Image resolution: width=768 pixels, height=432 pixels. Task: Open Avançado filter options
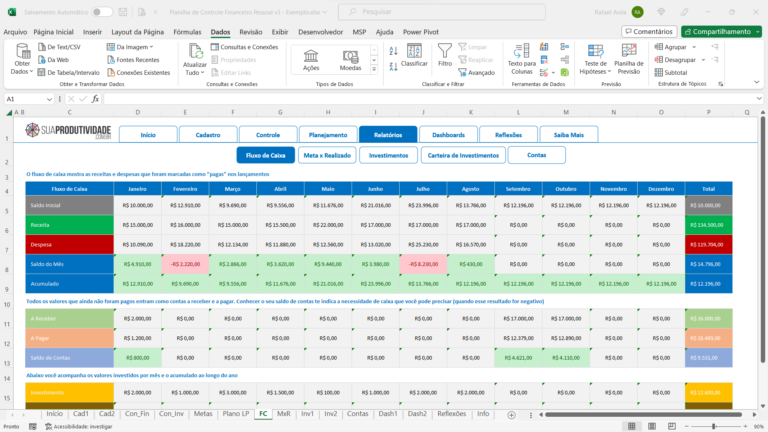coord(477,72)
